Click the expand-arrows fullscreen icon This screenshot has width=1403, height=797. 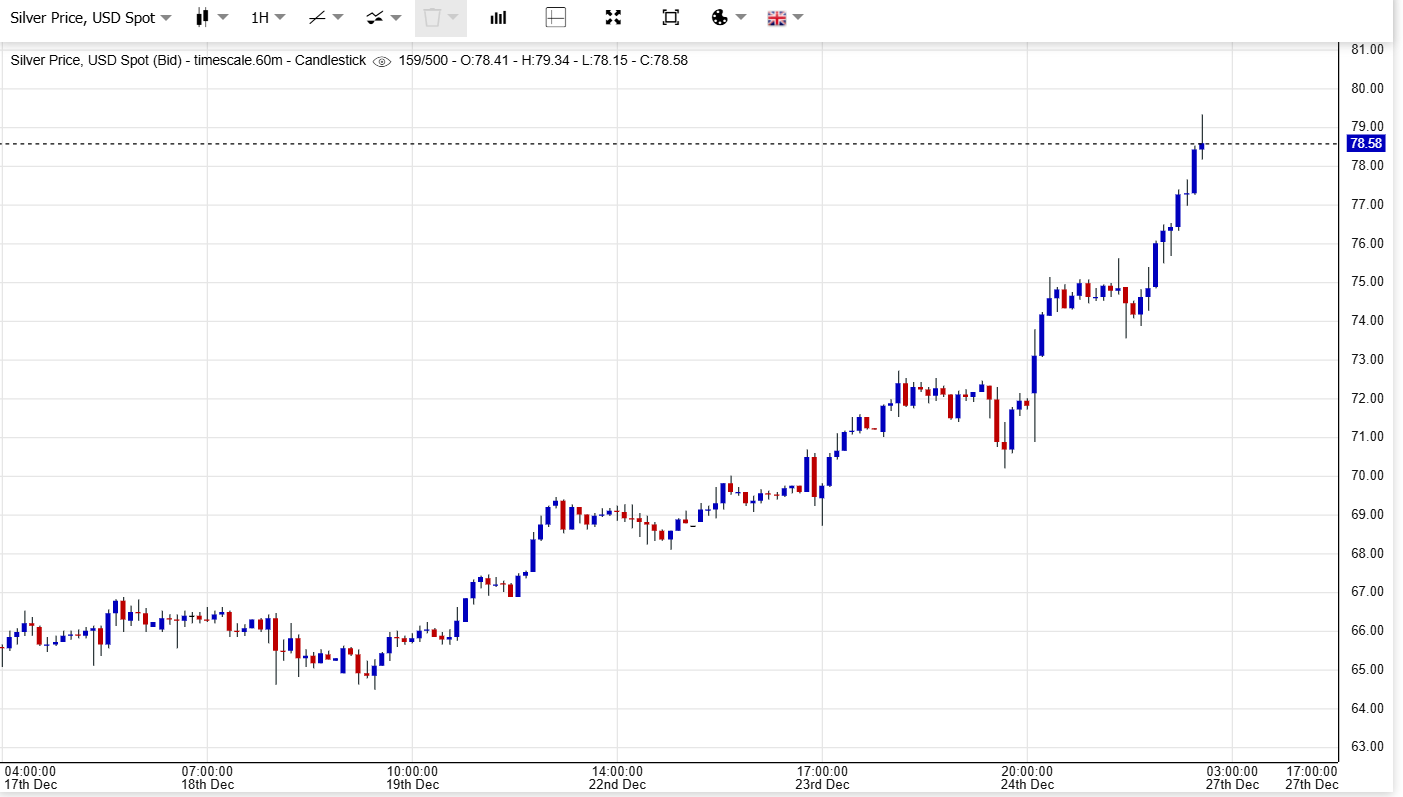pos(613,18)
